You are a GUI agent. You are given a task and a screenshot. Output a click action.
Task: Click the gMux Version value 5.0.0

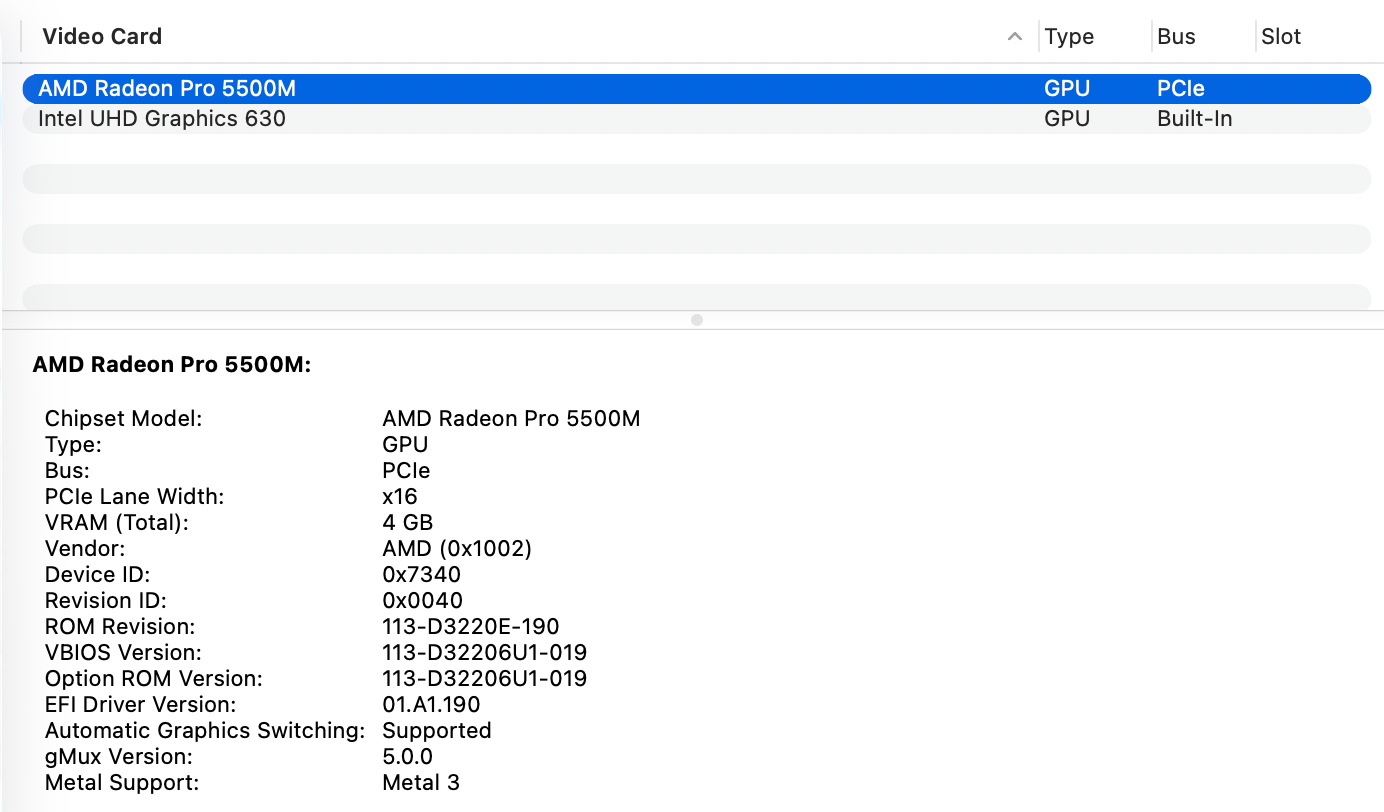pyautogui.click(x=407, y=757)
